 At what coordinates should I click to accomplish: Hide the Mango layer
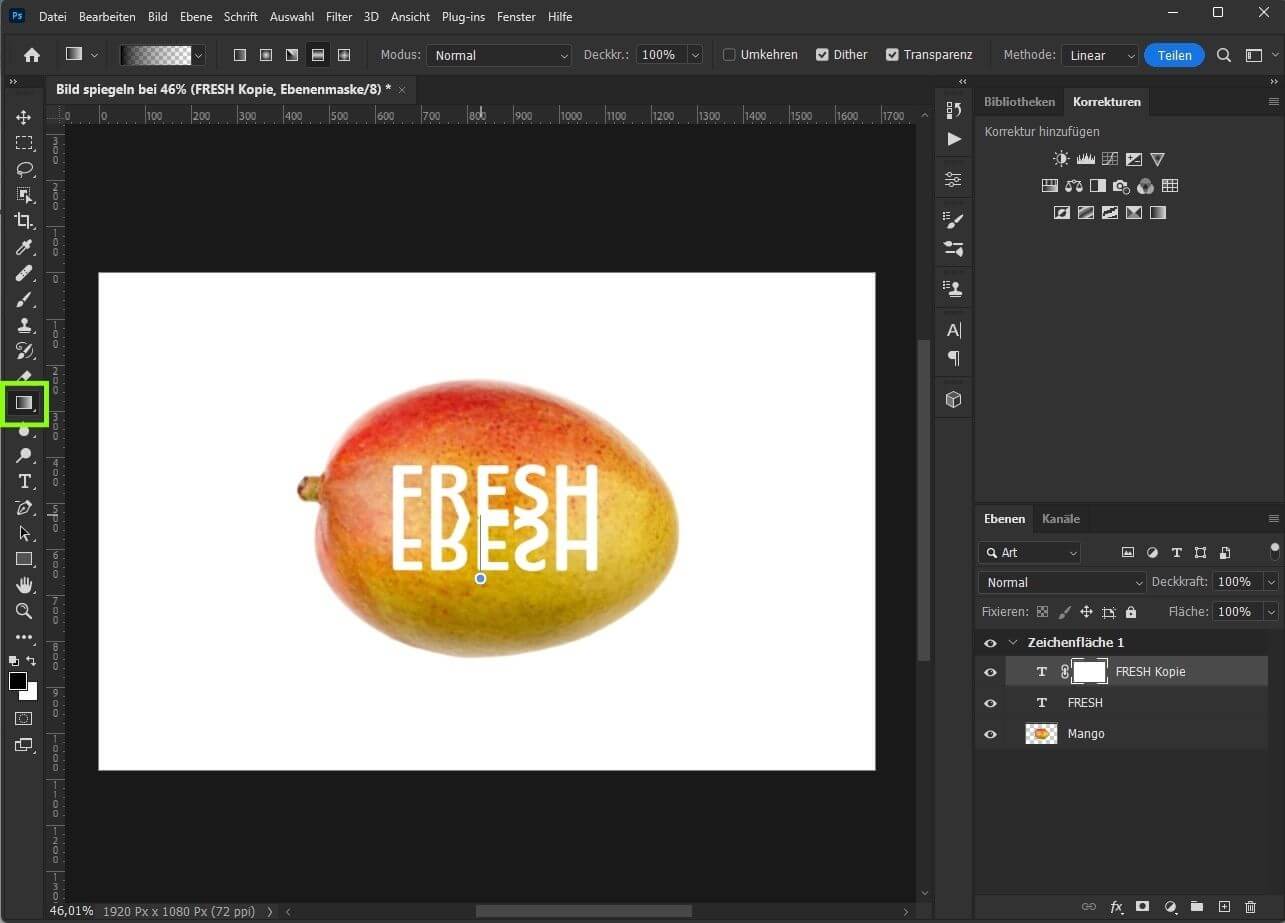pyautogui.click(x=990, y=733)
